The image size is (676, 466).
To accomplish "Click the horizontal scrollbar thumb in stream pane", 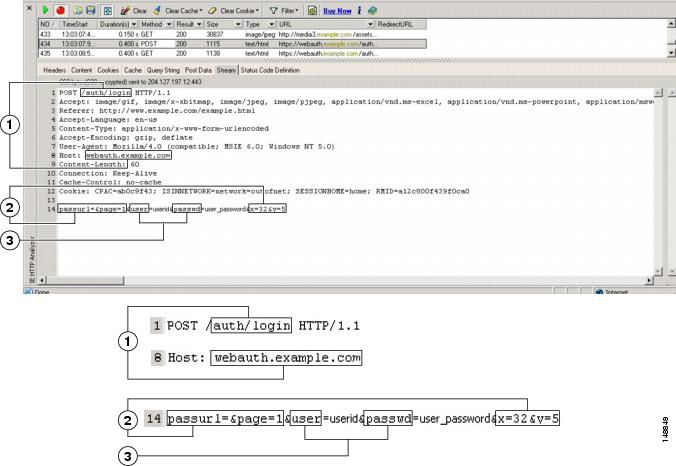I will (85, 280).
